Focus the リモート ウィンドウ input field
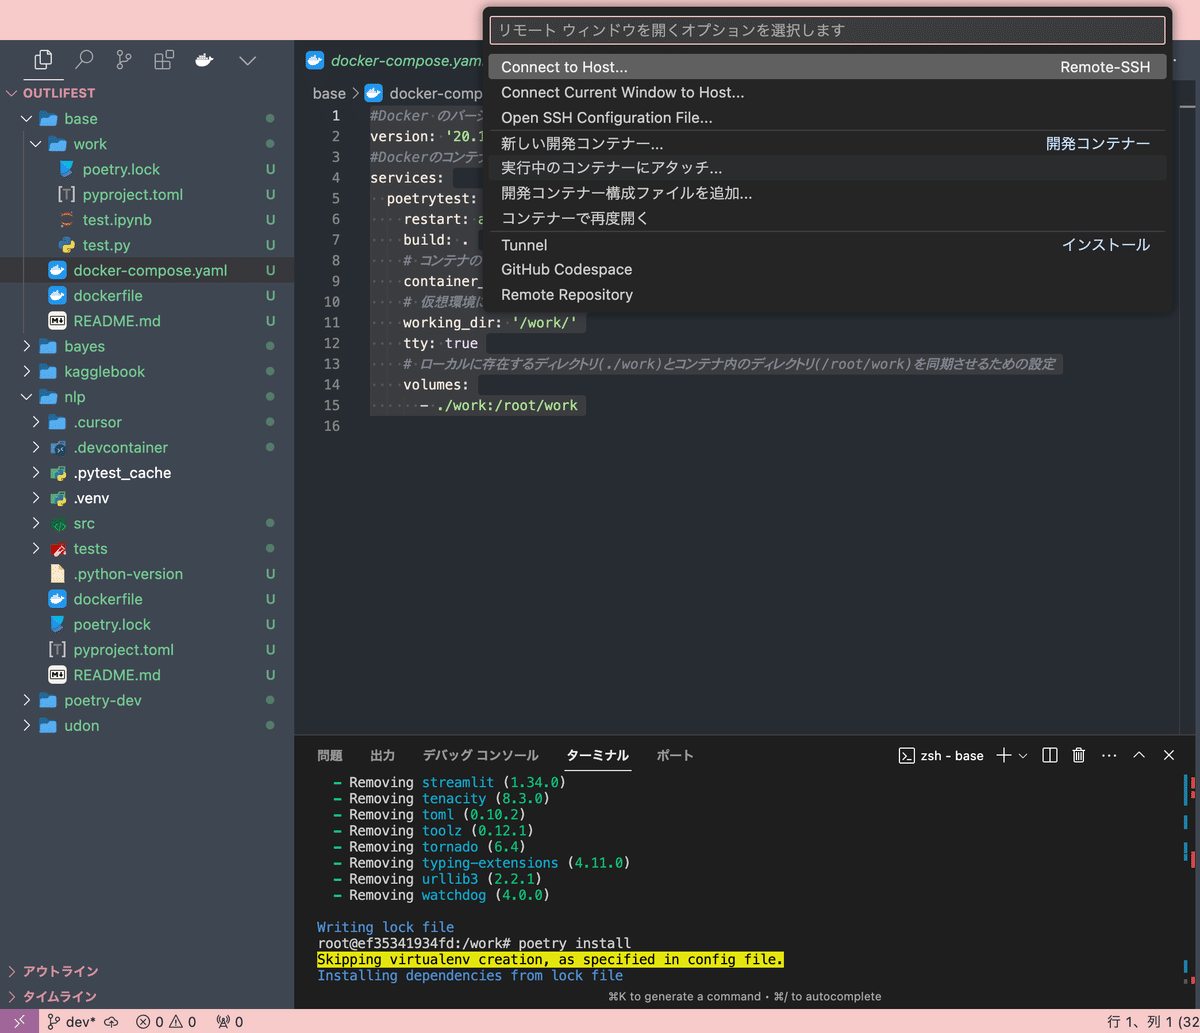1200x1033 pixels. click(x=826, y=30)
